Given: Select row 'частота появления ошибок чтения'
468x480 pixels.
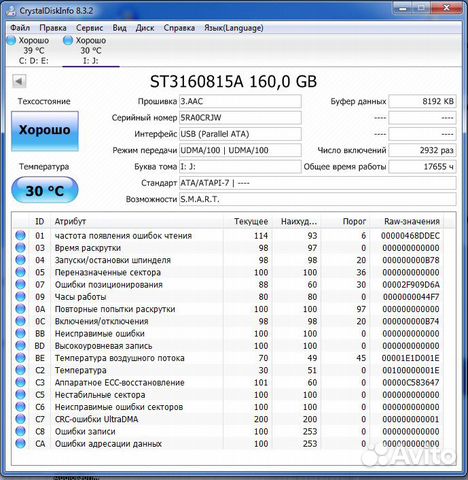Looking at the screenshot, I should 228,235.
